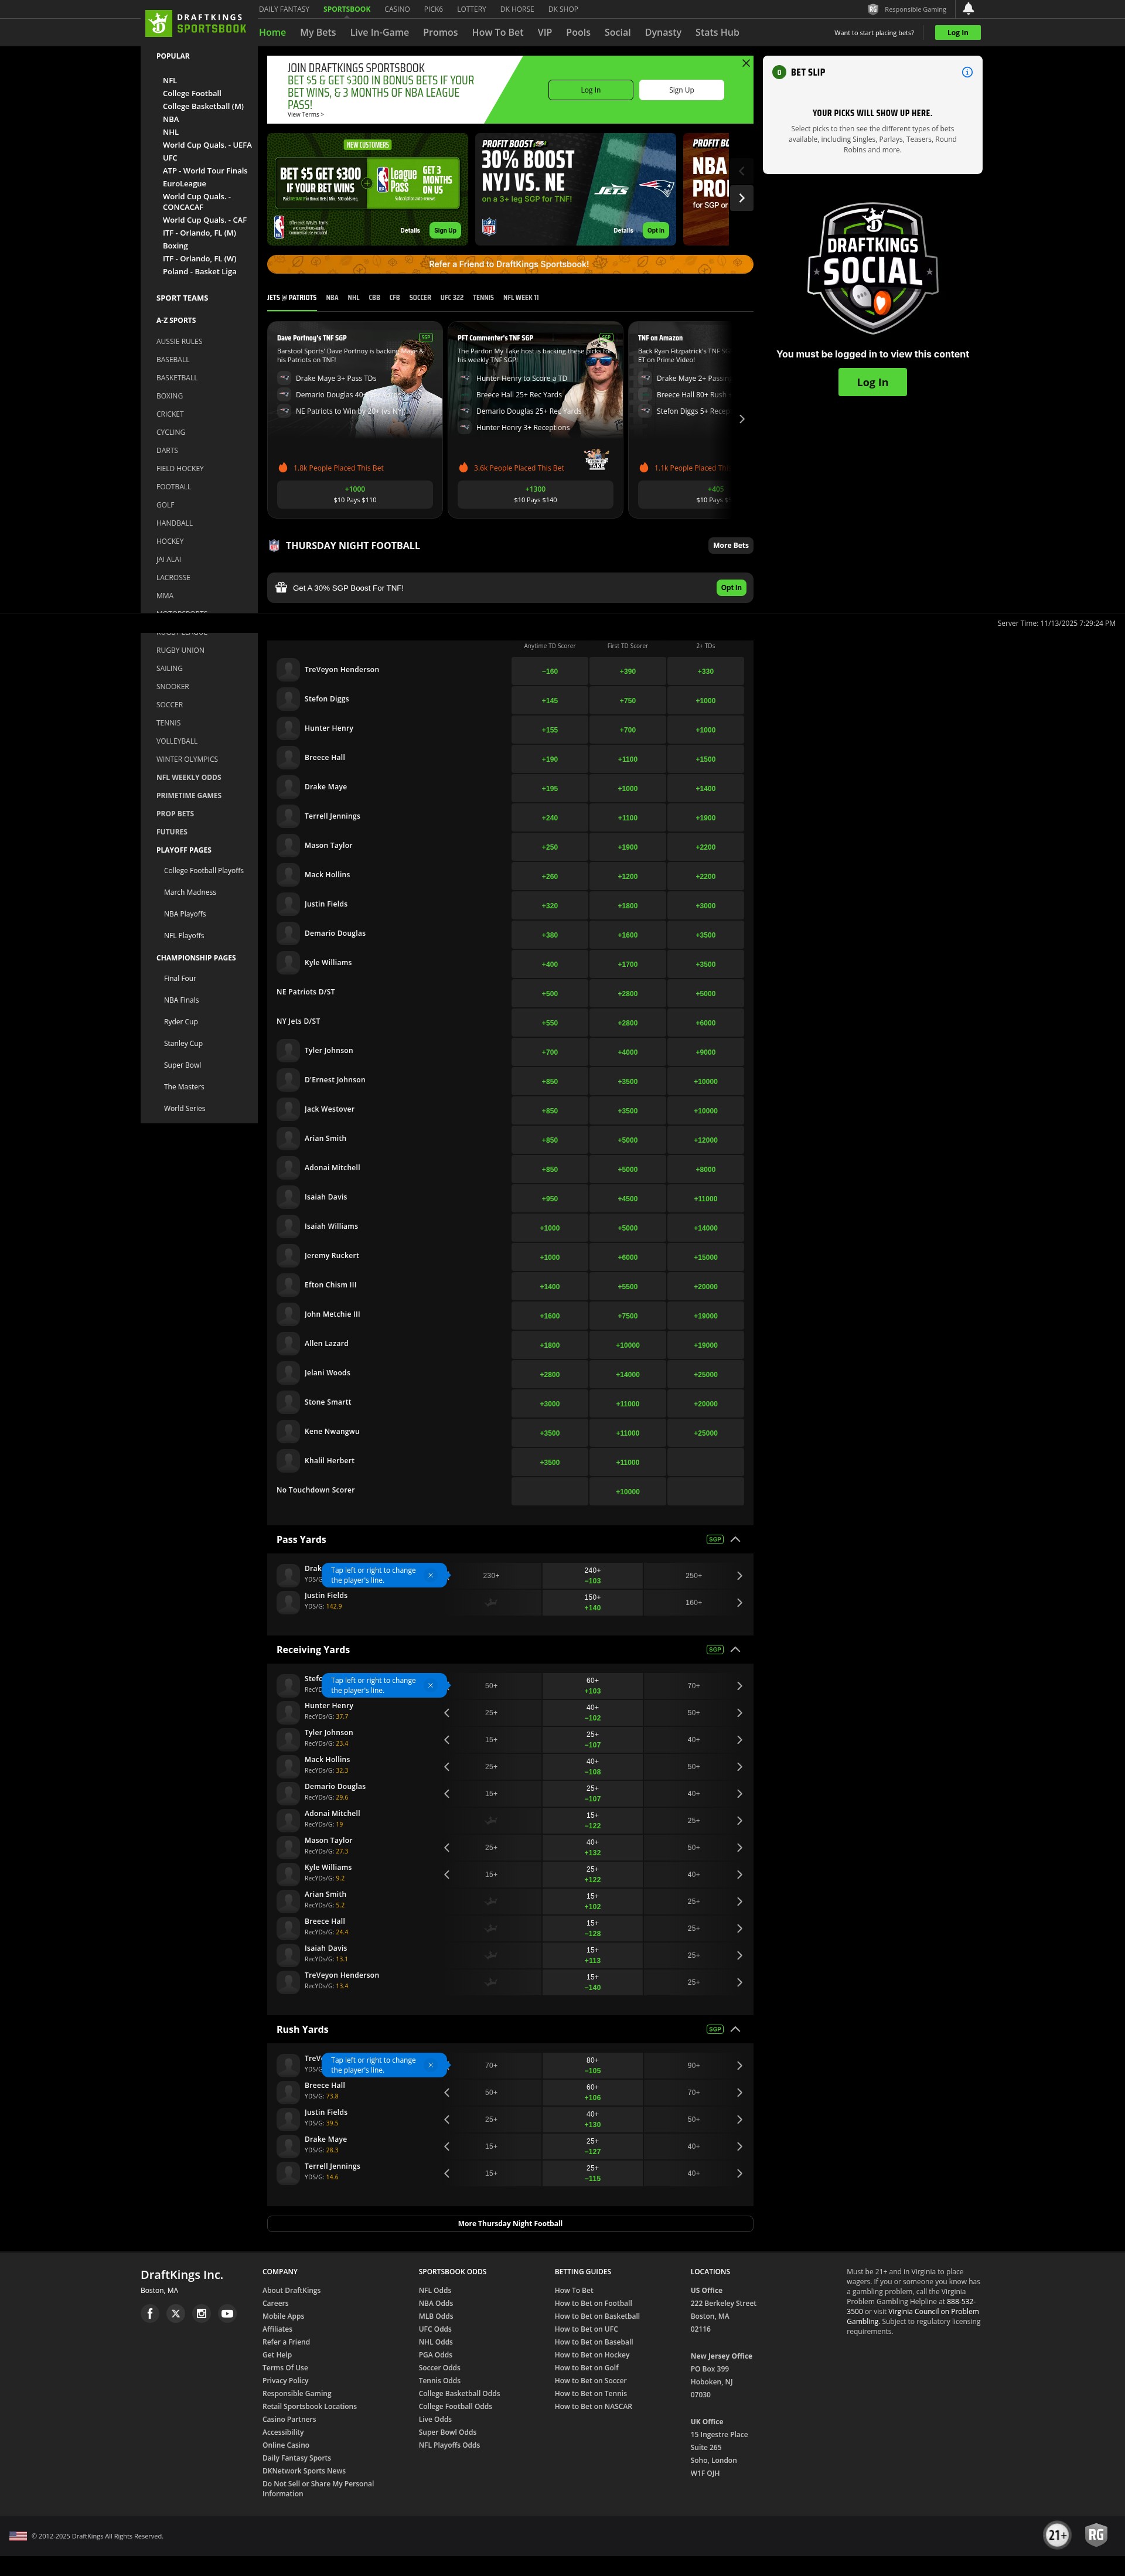1125x2576 pixels.
Task: Dismiss the line-change tooltip under Pass Yards
Action: 431,1575
